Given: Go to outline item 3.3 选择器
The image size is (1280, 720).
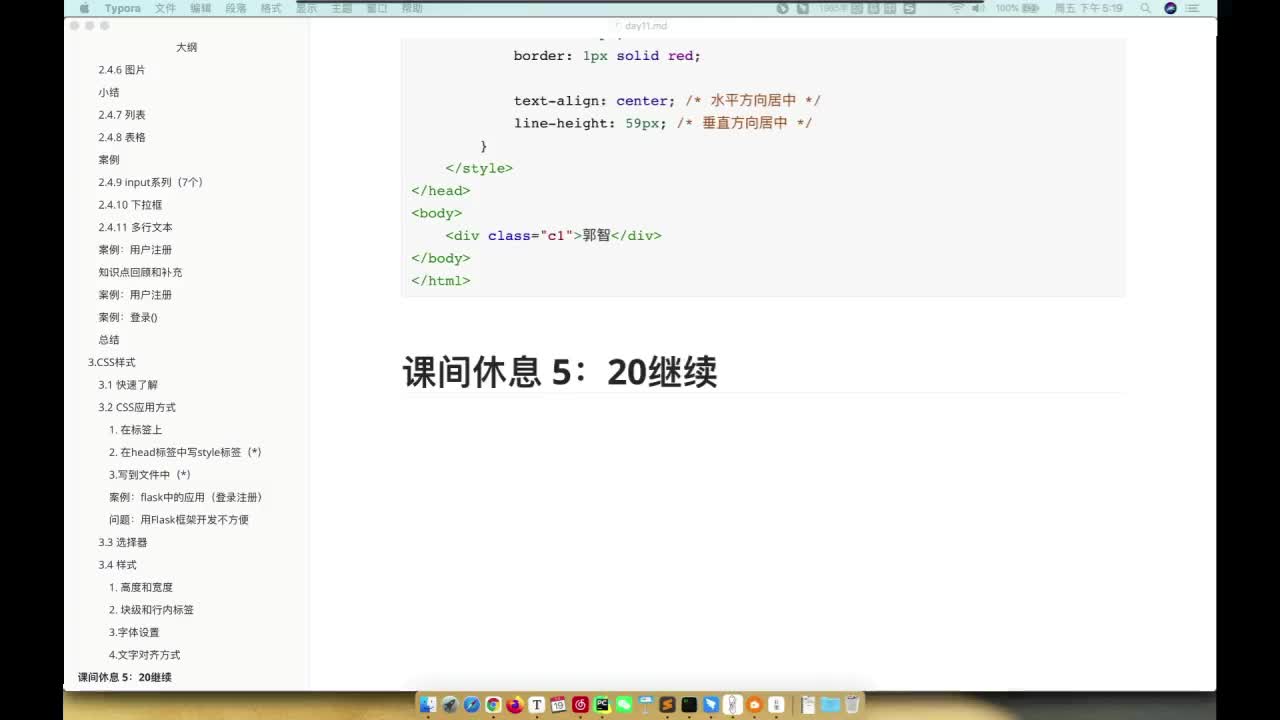Looking at the screenshot, I should pyautogui.click(x=123, y=542).
